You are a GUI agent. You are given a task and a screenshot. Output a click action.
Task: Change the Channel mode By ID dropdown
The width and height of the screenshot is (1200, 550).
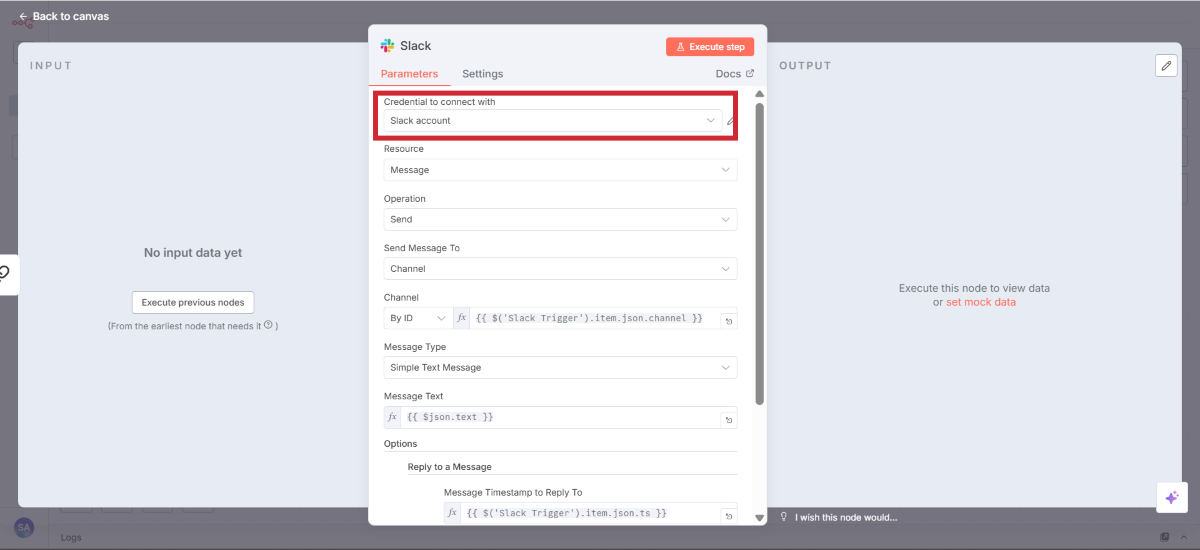pos(418,319)
